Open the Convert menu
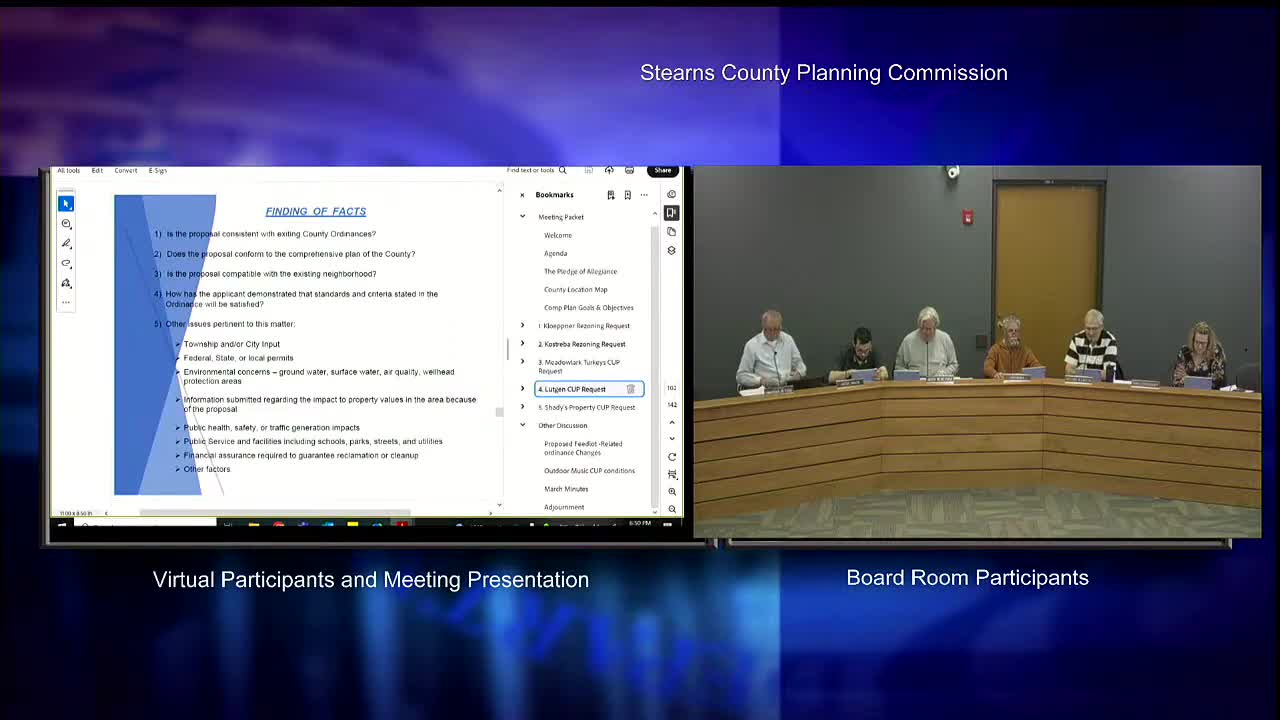Viewport: 1280px width, 720px height. 125,171
